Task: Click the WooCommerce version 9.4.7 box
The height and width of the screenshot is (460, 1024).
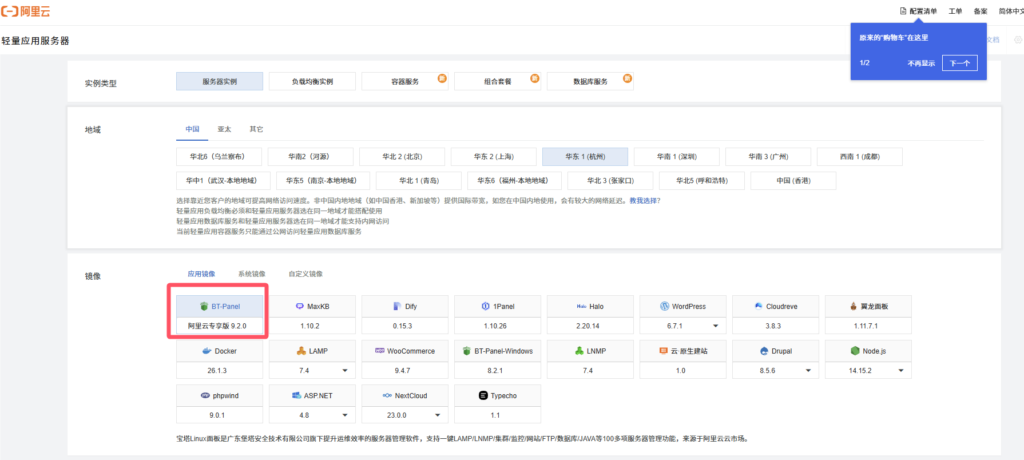Action: pos(405,370)
